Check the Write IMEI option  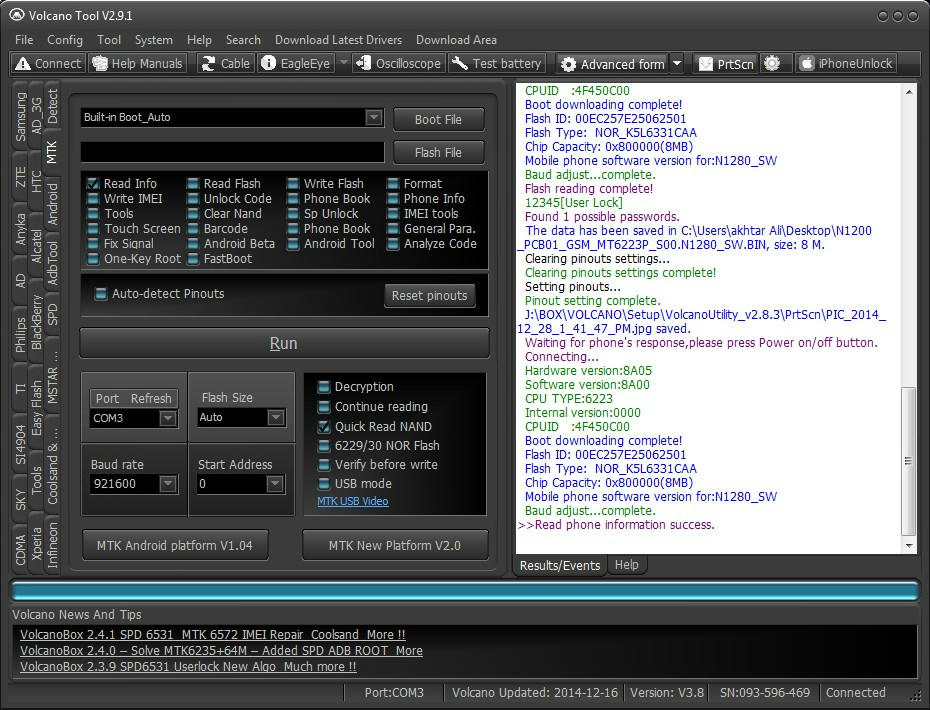pyautogui.click(x=93, y=199)
